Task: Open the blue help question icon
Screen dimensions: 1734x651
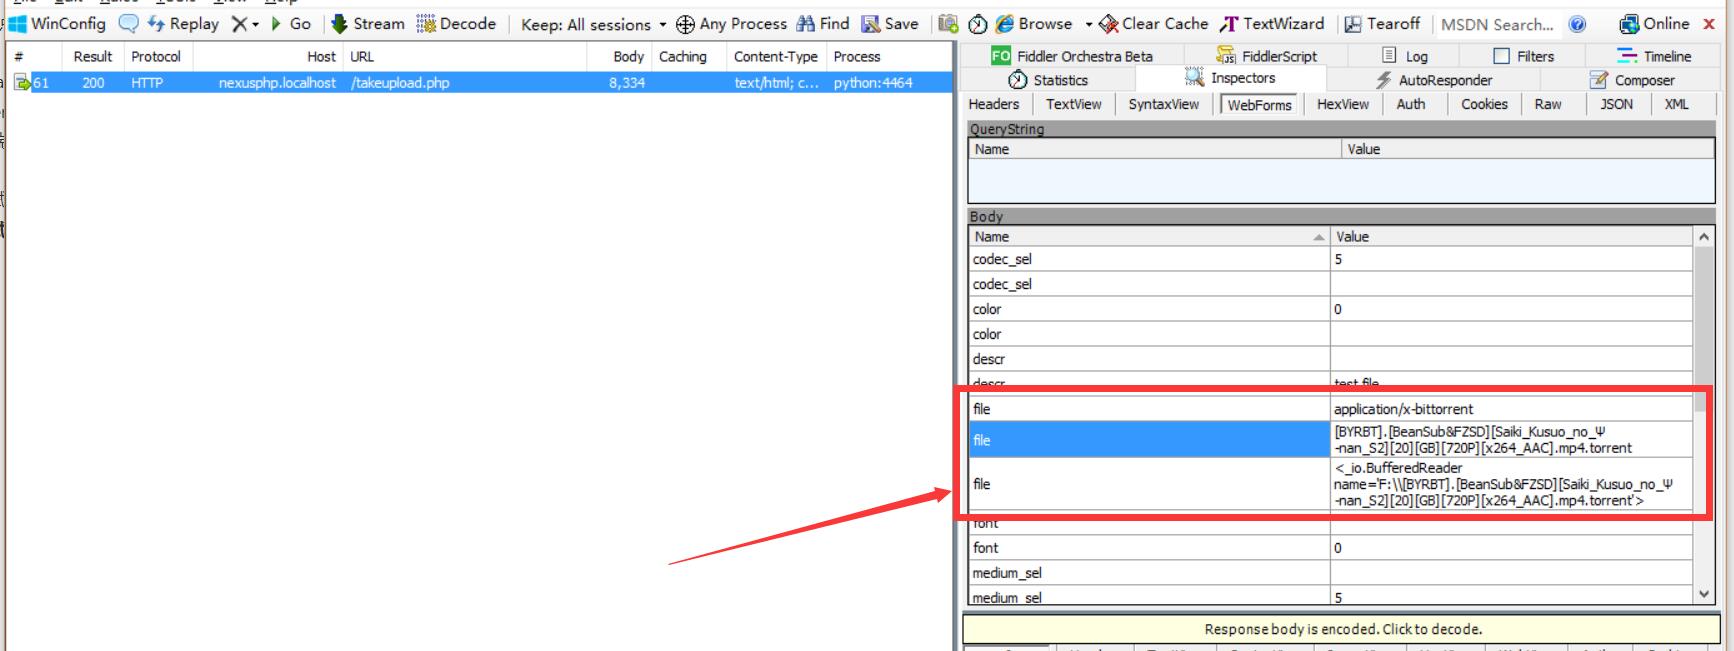Action: tap(1577, 24)
